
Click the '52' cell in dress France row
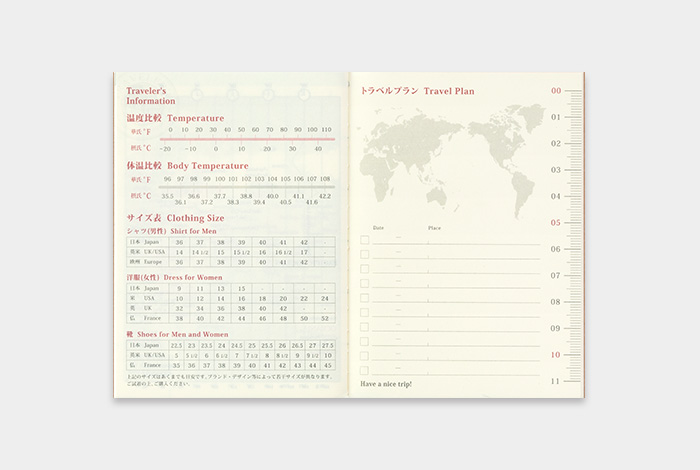[325, 319]
